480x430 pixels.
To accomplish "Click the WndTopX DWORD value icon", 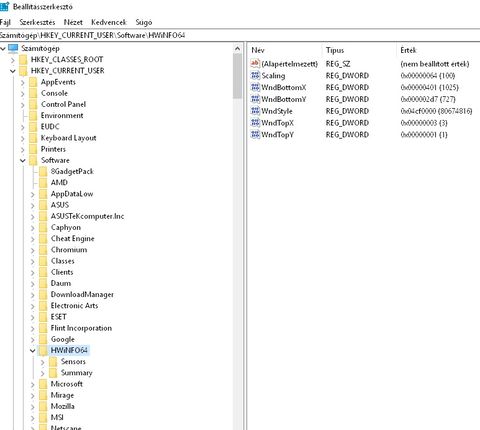I will pos(255,123).
